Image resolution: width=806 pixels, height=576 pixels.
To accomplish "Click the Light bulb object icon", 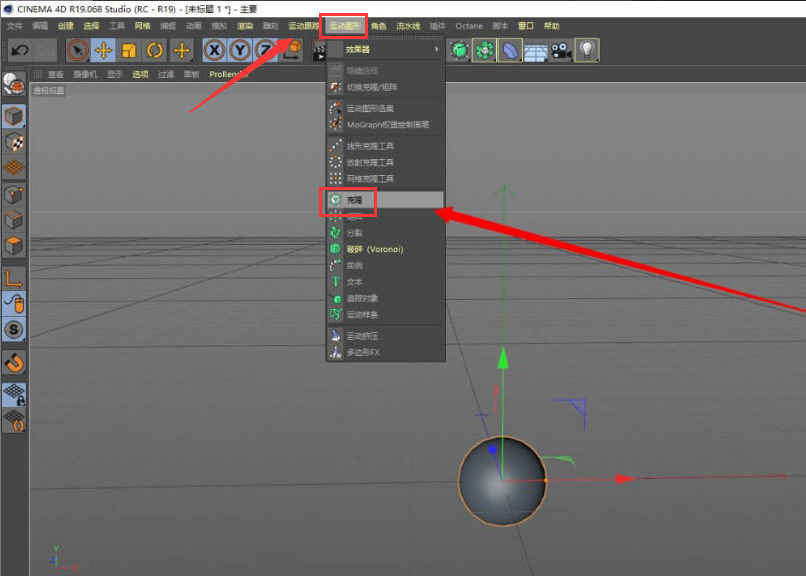I will (x=587, y=50).
